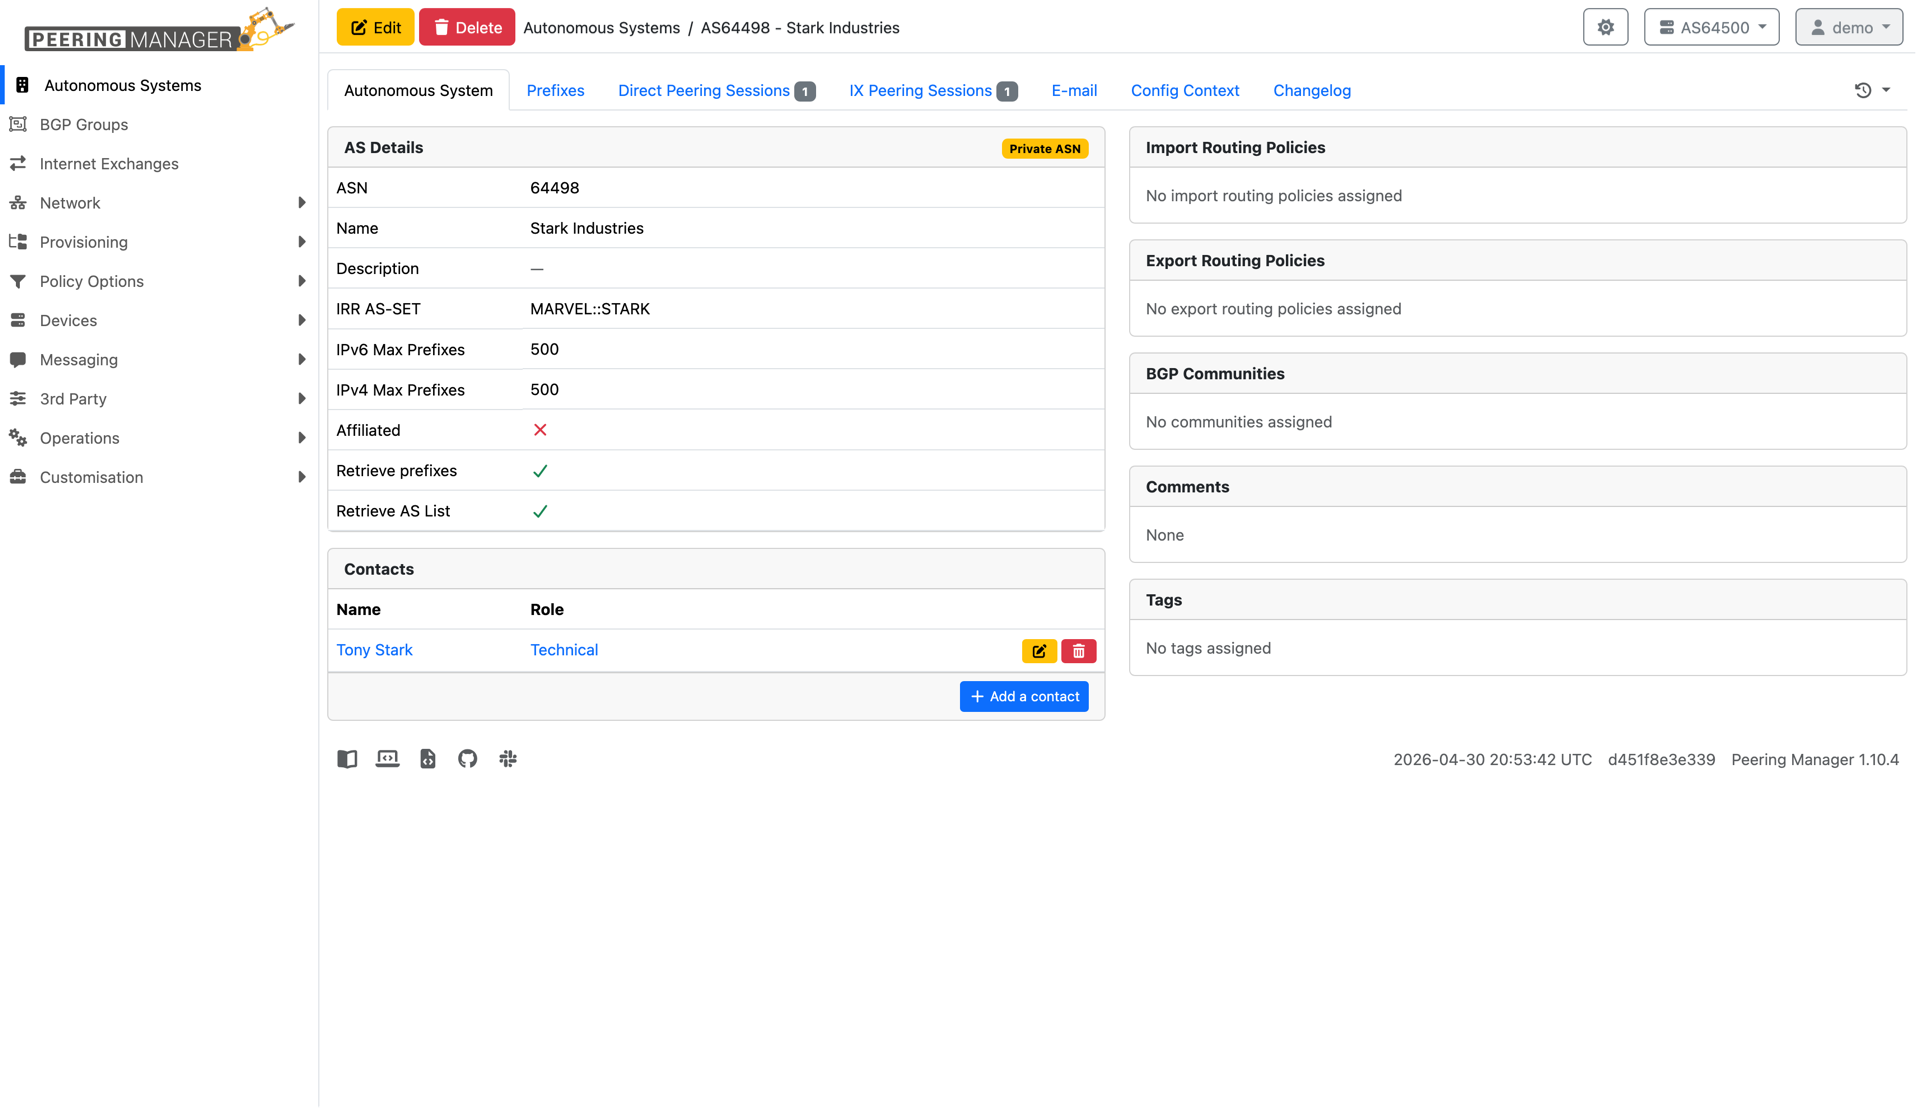Open the Peering Manager logo home link
1920x1108 pixels.
coord(160,30)
